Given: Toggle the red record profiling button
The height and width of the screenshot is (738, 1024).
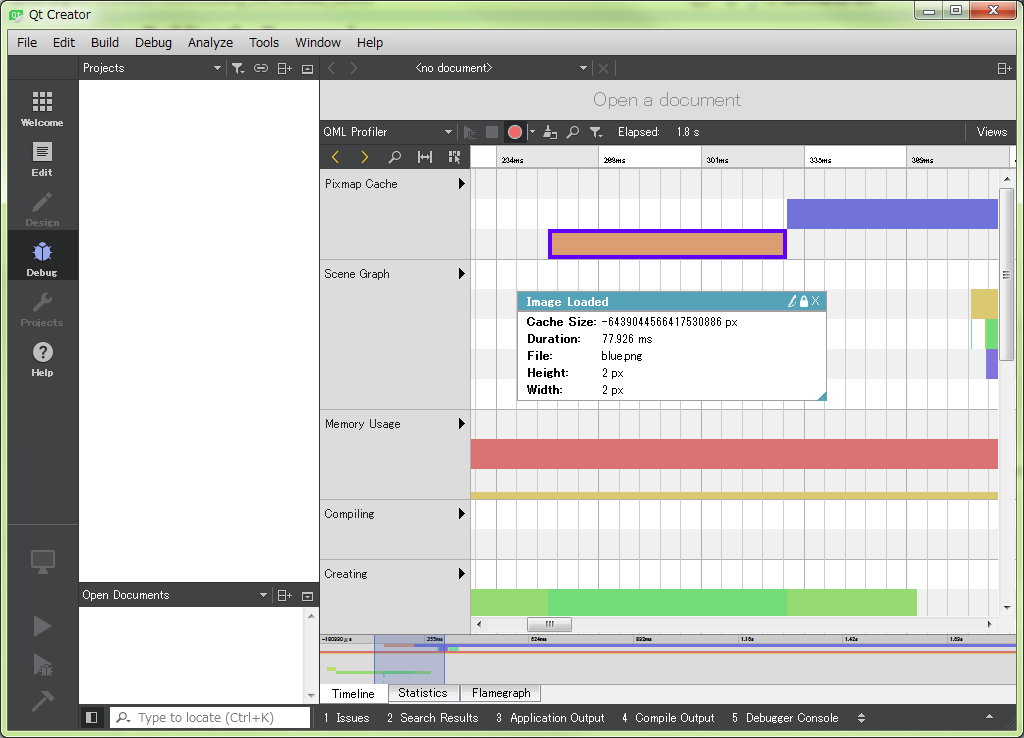Looking at the screenshot, I should pos(515,132).
